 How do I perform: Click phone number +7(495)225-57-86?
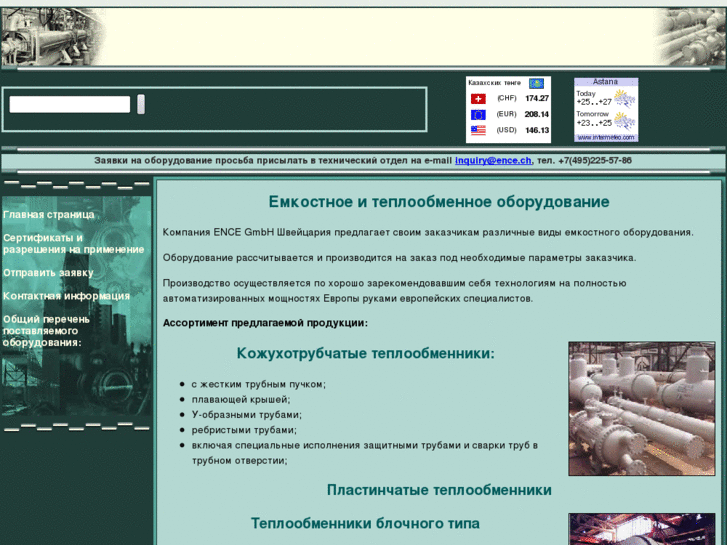pos(595,160)
